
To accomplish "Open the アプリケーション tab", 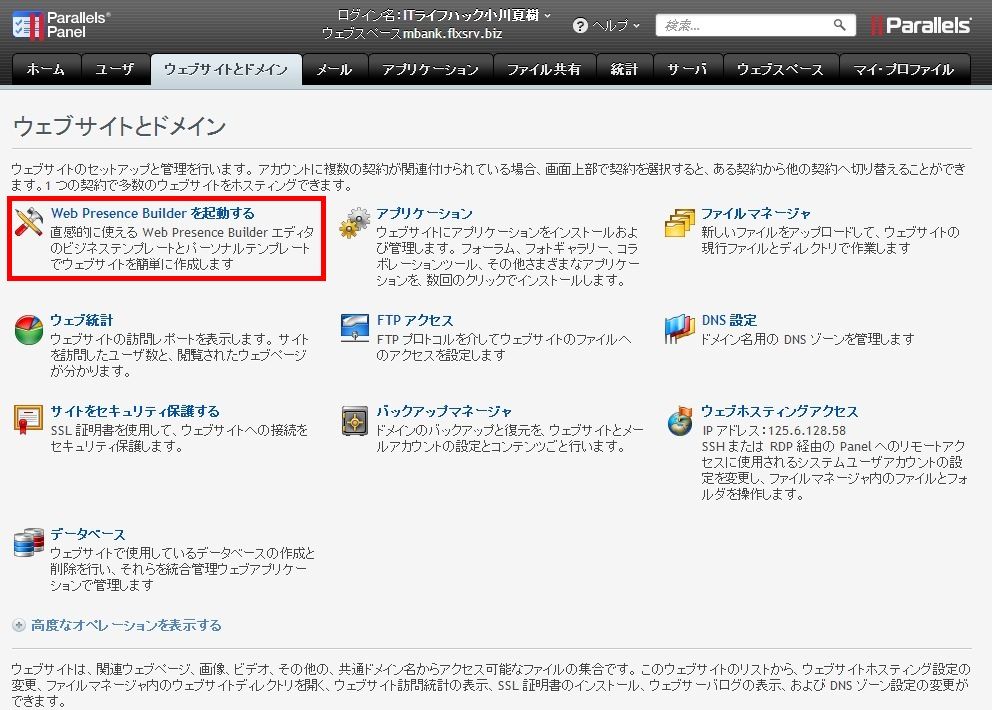I will pos(430,69).
